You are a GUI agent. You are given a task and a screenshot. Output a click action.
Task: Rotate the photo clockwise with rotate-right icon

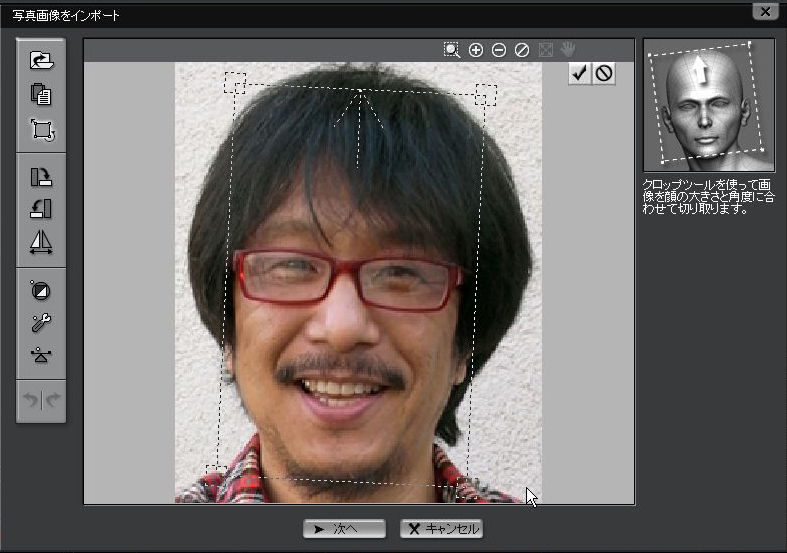[41, 177]
